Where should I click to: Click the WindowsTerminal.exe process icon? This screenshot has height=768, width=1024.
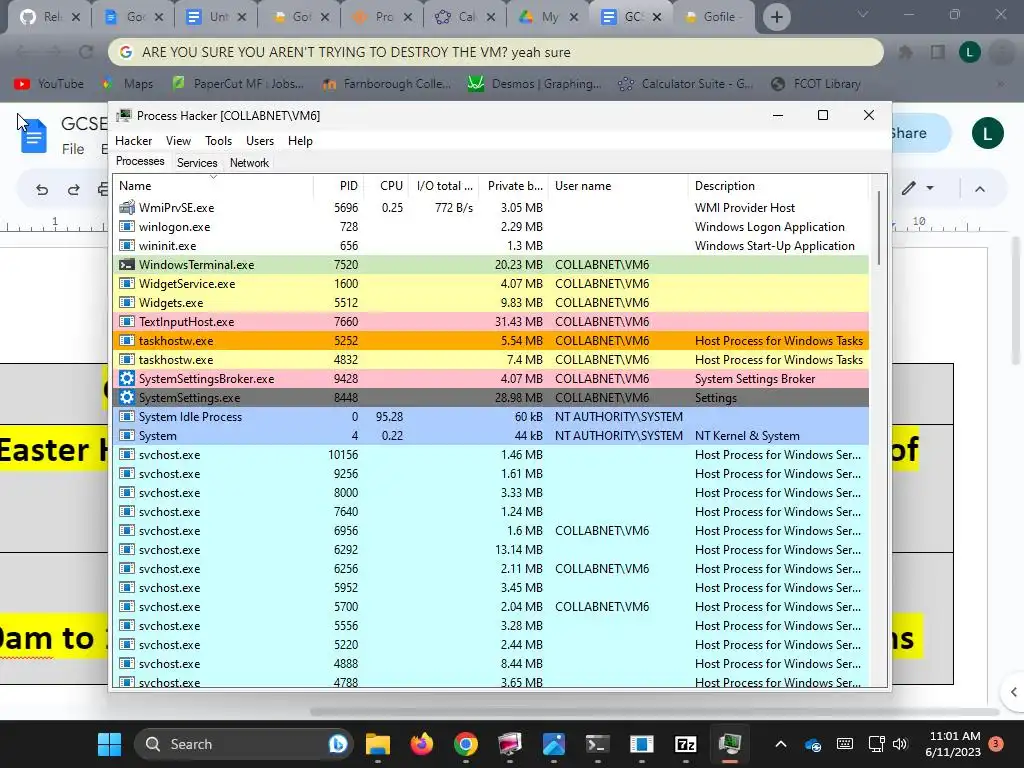[127, 264]
